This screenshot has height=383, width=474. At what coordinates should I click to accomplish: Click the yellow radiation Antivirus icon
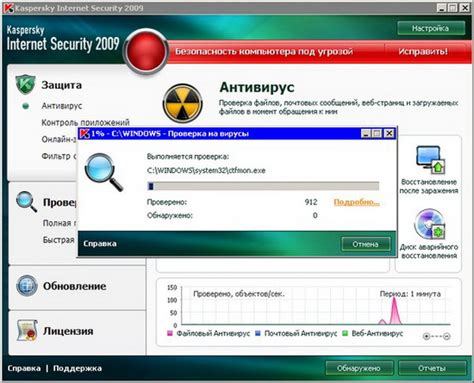pyautogui.click(x=182, y=103)
